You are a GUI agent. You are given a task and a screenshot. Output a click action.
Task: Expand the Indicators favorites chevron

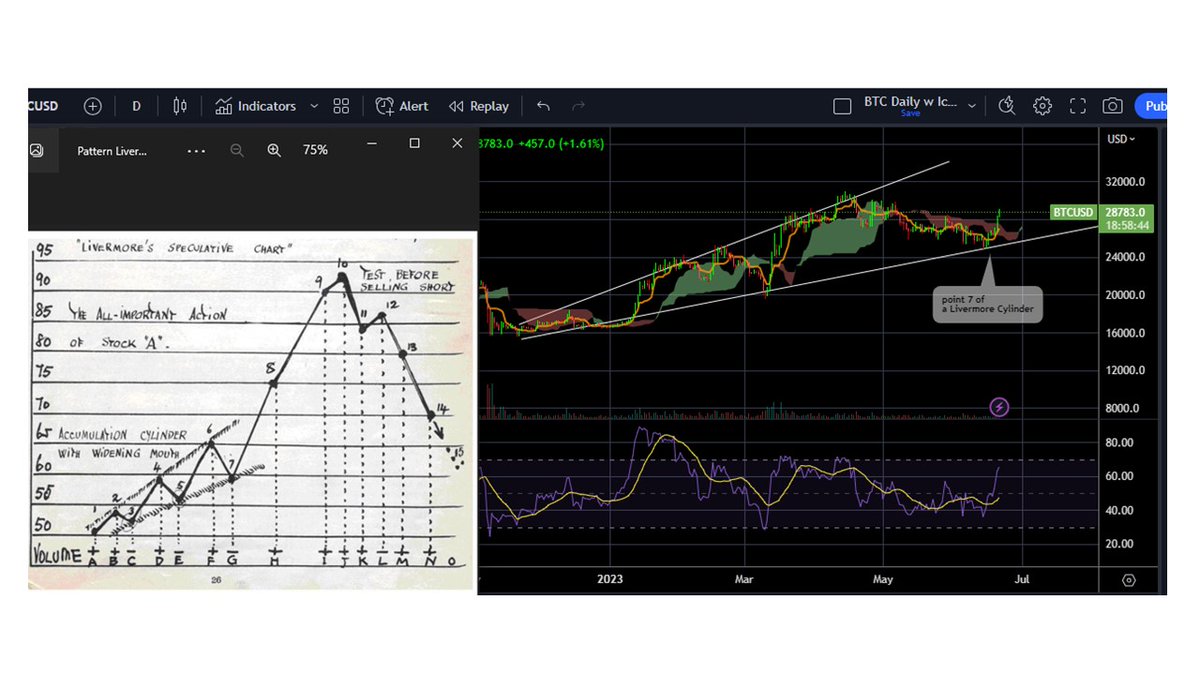coord(314,106)
